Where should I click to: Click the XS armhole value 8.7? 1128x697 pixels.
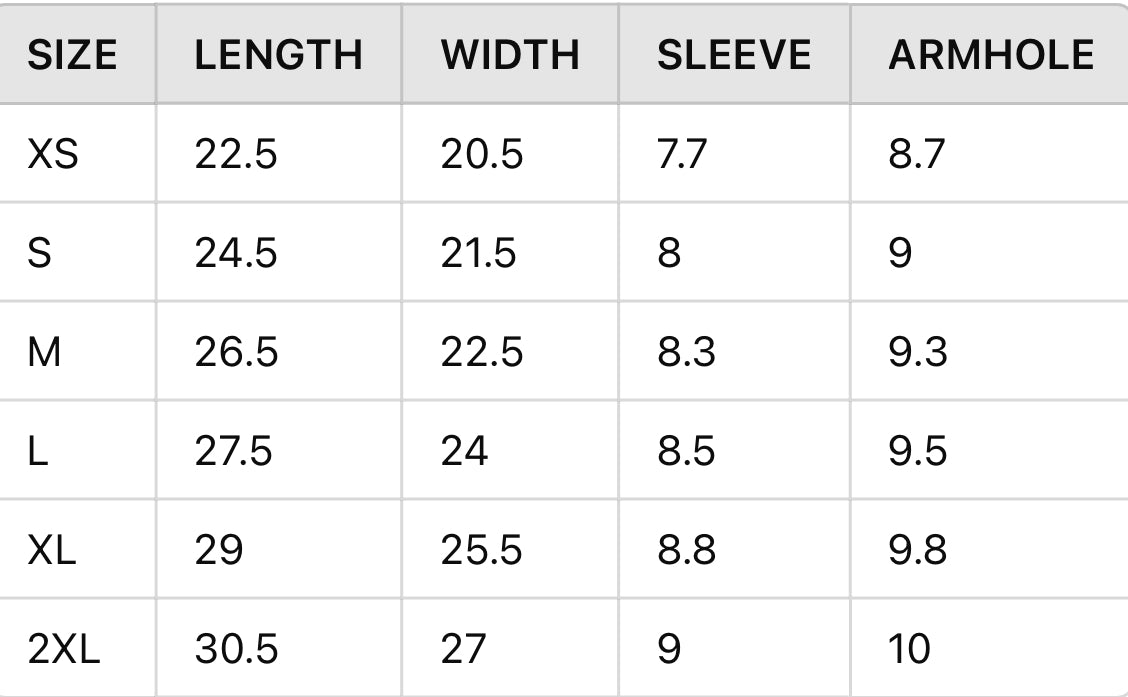click(916, 154)
